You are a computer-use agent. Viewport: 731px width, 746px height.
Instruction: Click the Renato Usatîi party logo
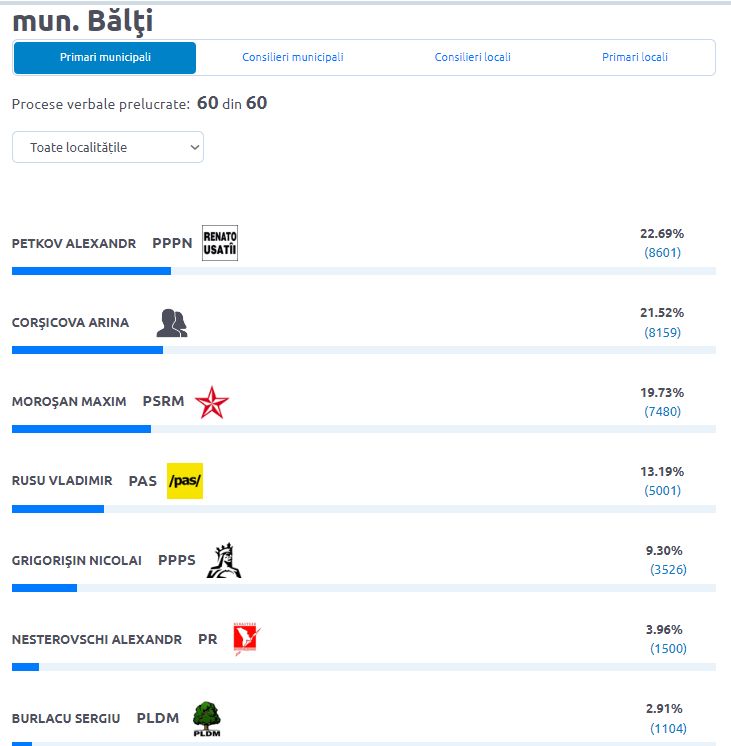(x=220, y=243)
